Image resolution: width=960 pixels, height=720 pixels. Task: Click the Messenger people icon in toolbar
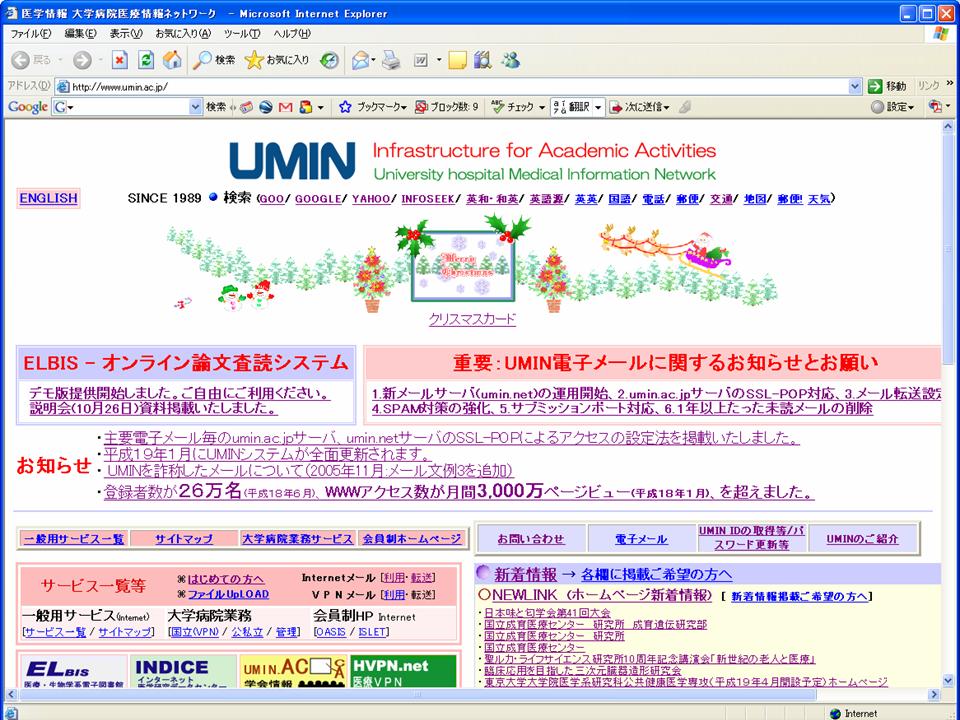click(x=511, y=60)
